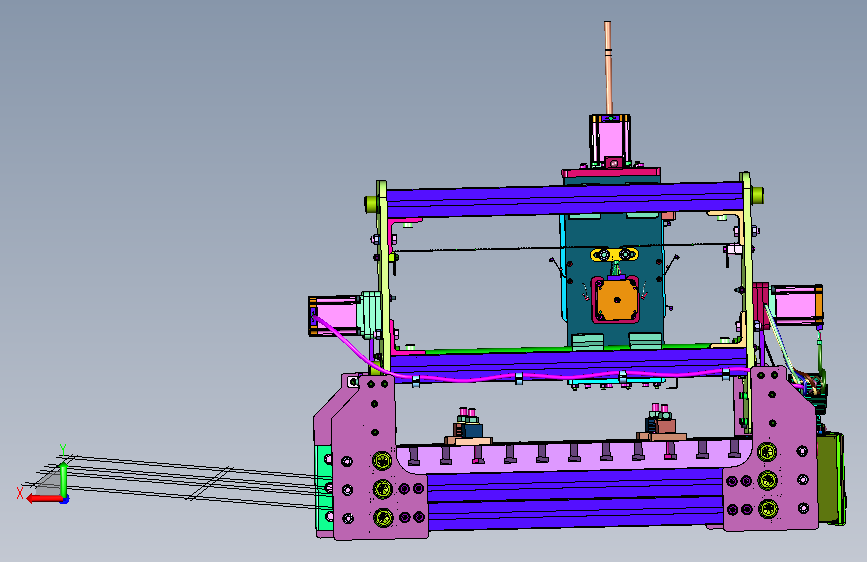Select the pink stepper motor atop the gantry
The height and width of the screenshot is (562, 867).
(x=610, y=137)
